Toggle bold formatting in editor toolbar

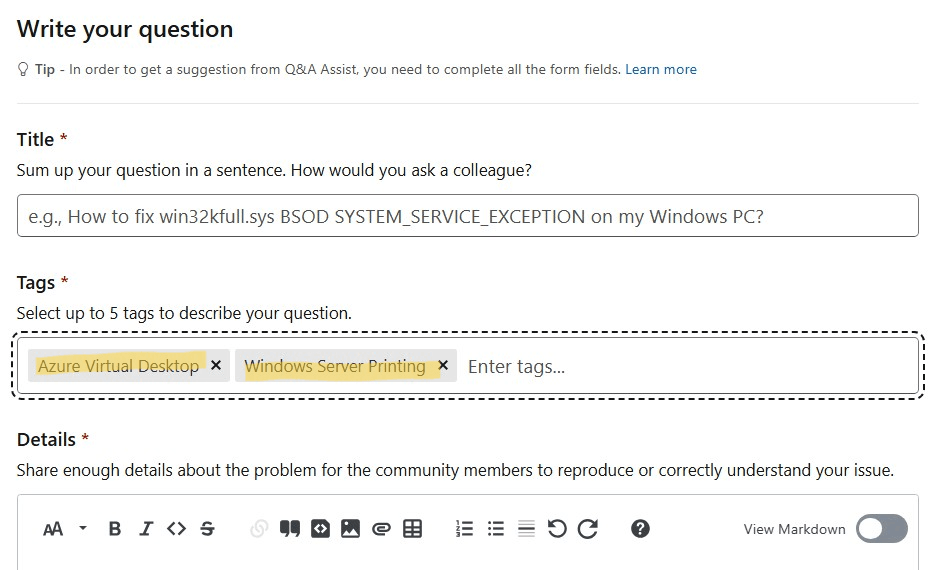(x=114, y=529)
